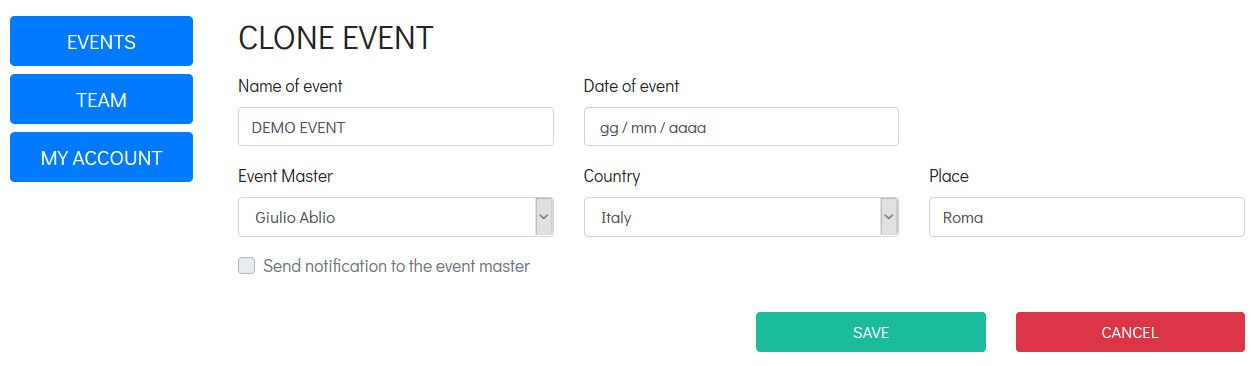The image size is (1259, 366).
Task: Open the Event Master dropdown showing Giulio Ablio
Action: [396, 217]
